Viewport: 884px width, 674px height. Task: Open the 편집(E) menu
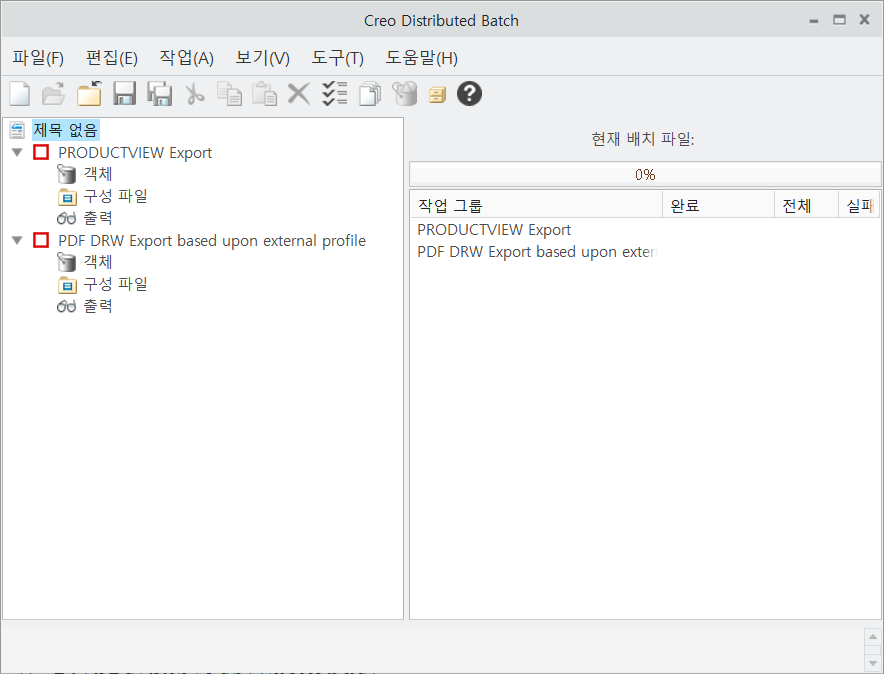click(x=112, y=57)
